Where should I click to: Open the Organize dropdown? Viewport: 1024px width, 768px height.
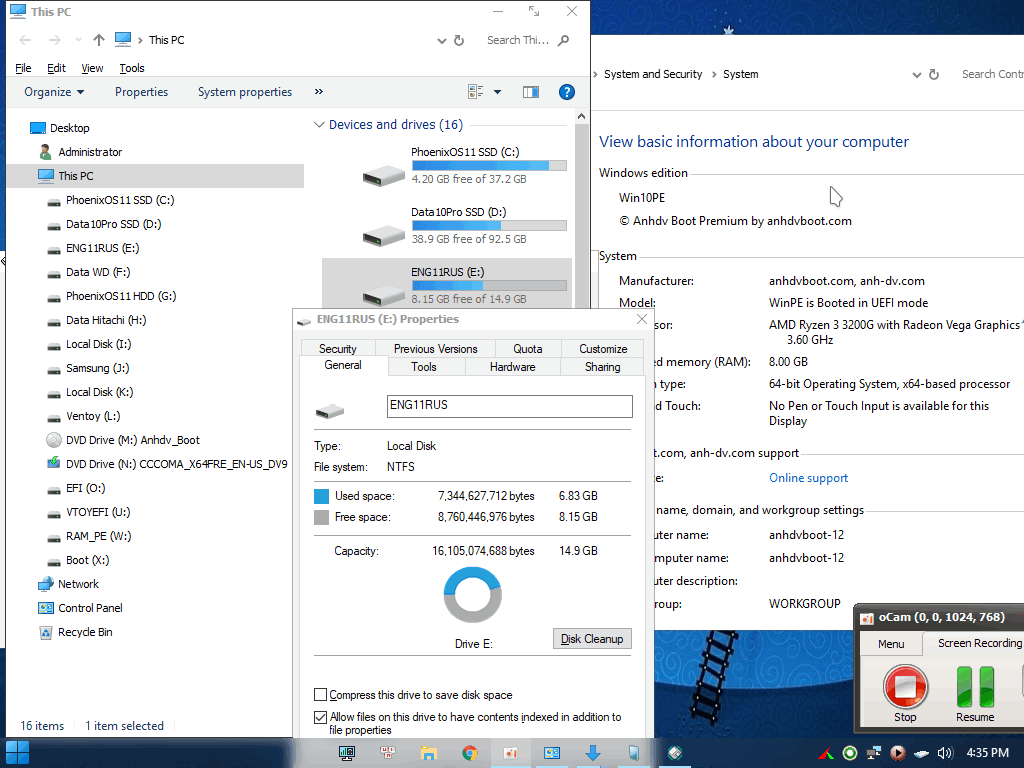point(54,92)
